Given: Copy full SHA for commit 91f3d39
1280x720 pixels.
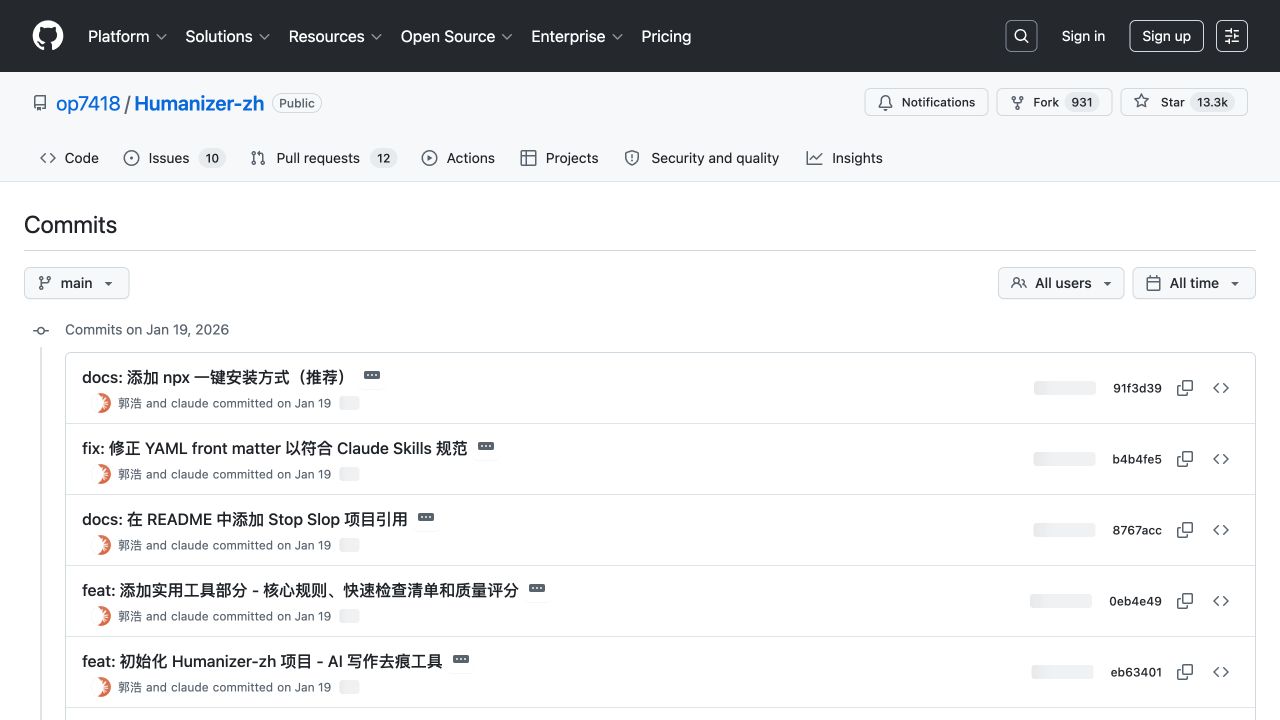Looking at the screenshot, I should pos(1185,388).
